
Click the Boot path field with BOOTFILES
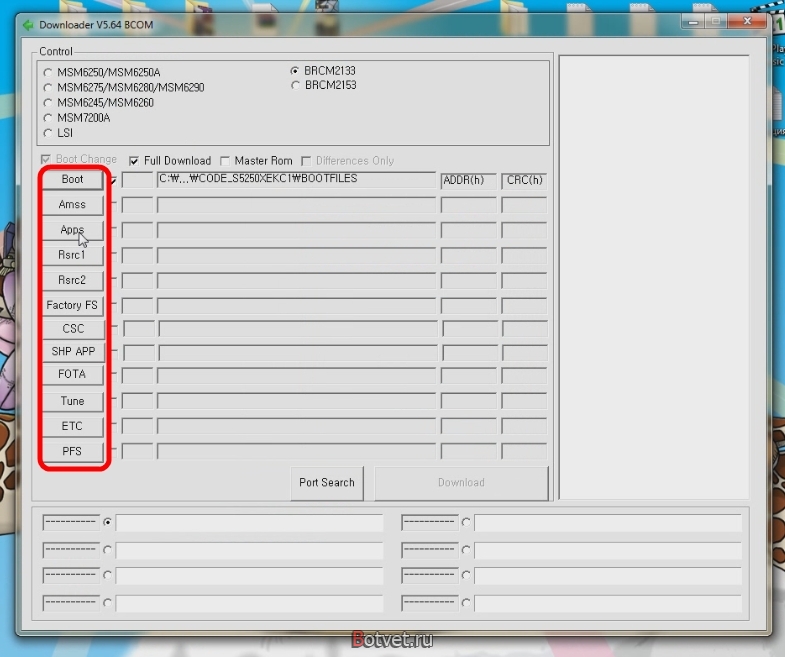coord(296,179)
